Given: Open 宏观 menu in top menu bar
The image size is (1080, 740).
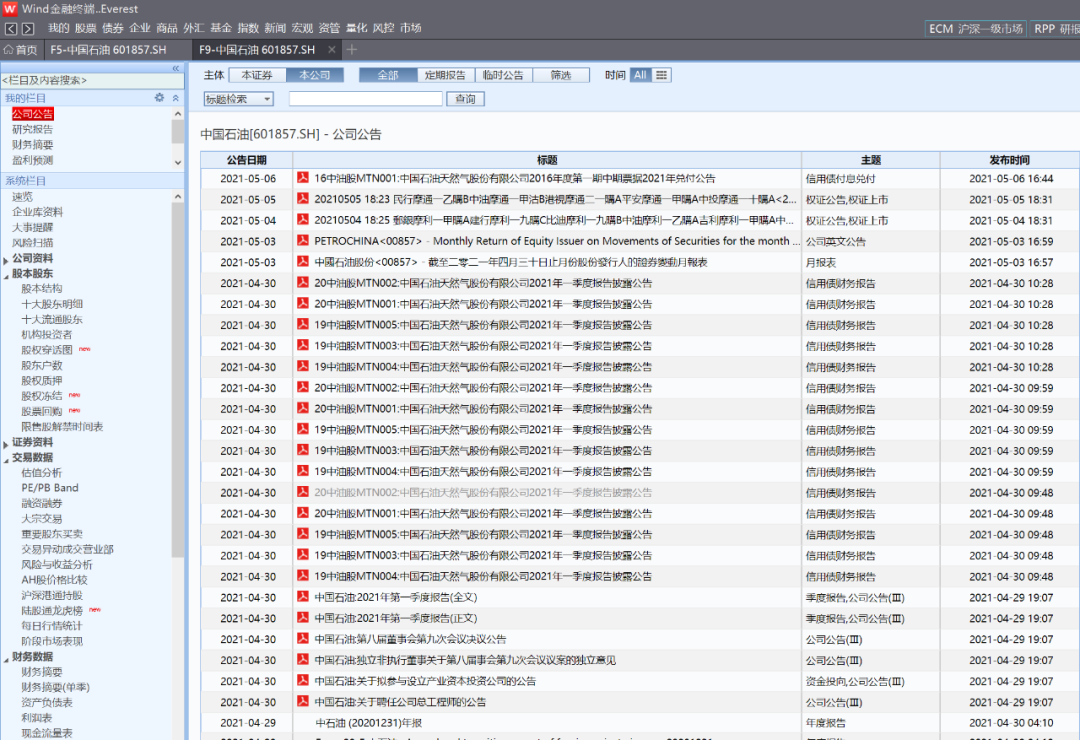Looking at the screenshot, I should click(302, 28).
